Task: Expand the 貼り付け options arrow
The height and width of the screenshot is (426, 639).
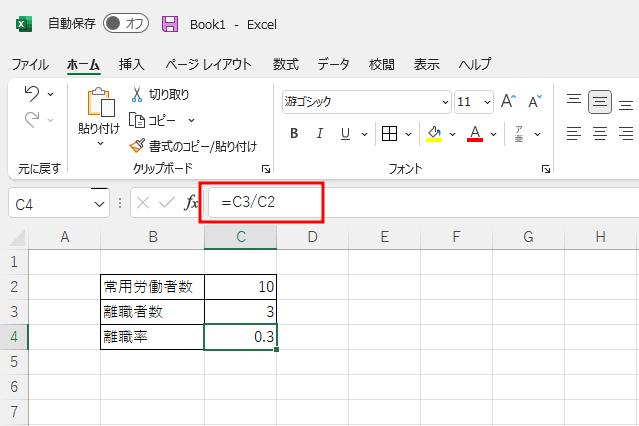Action: coord(100,143)
